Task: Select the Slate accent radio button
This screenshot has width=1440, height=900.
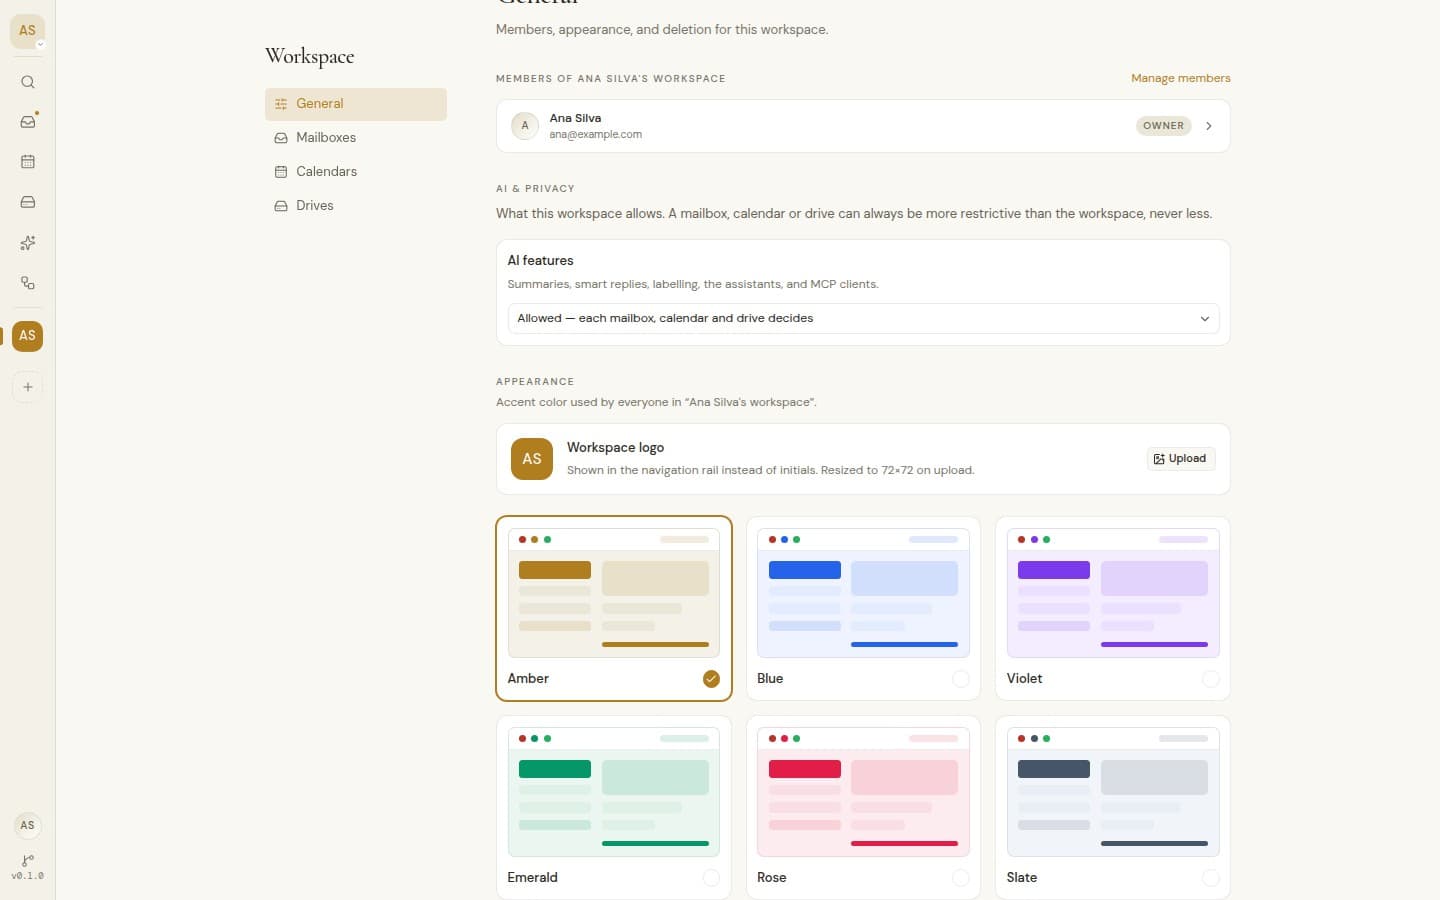Action: 1210,878
